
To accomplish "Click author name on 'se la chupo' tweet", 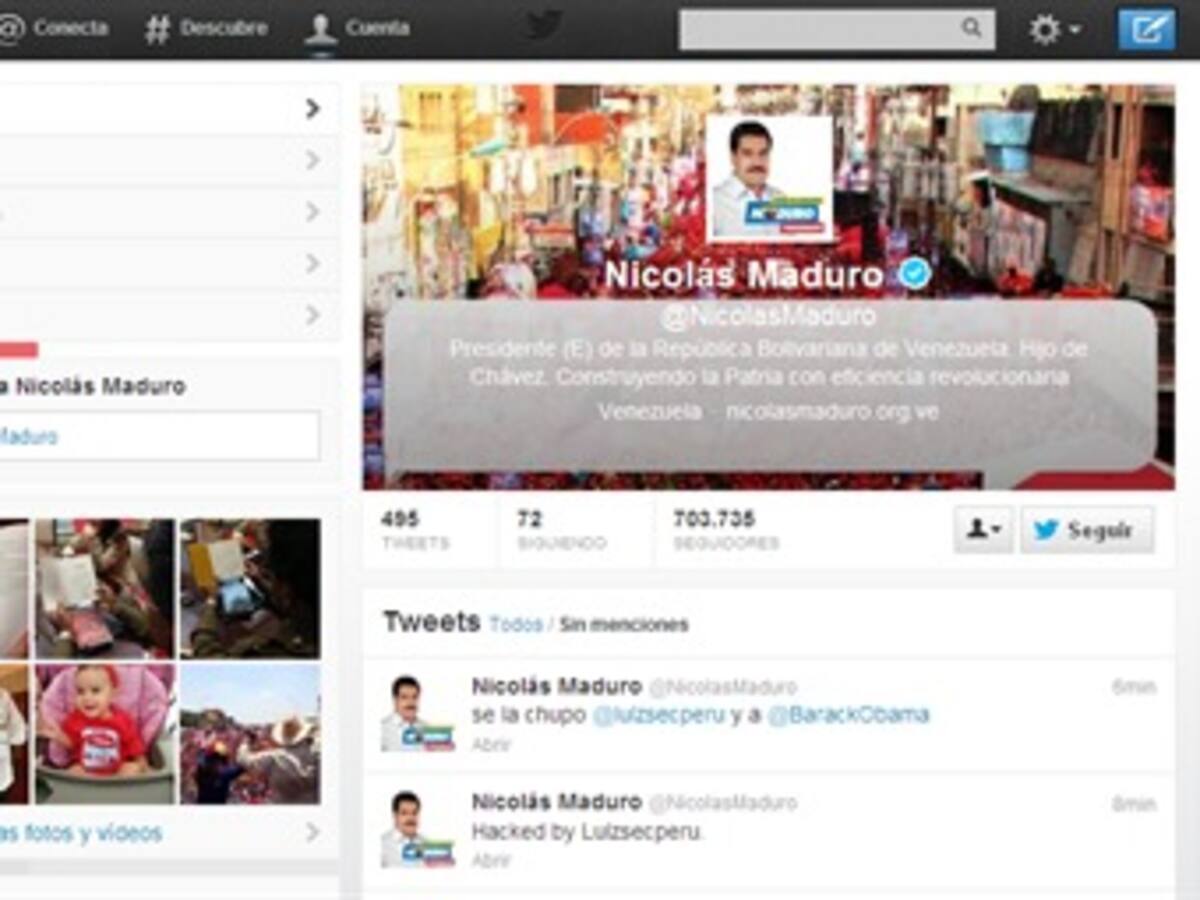I will coord(557,686).
